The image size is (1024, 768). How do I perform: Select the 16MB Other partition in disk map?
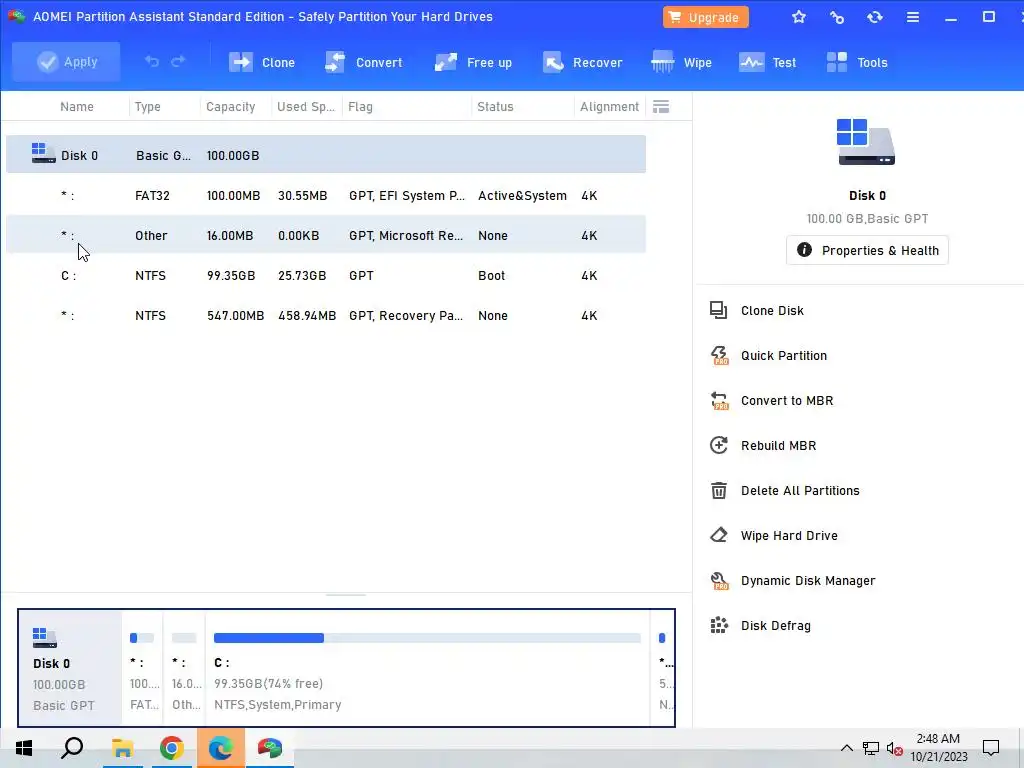184,667
